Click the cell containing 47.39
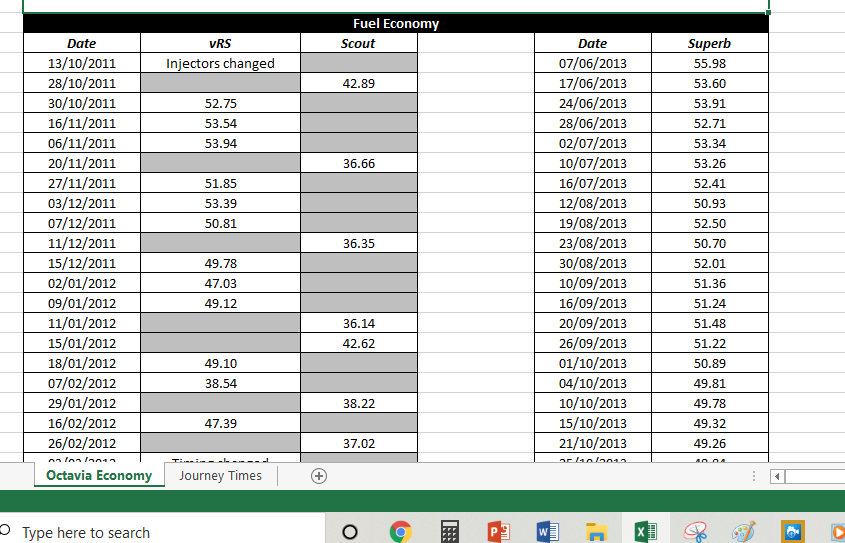845x543 pixels. pos(220,423)
